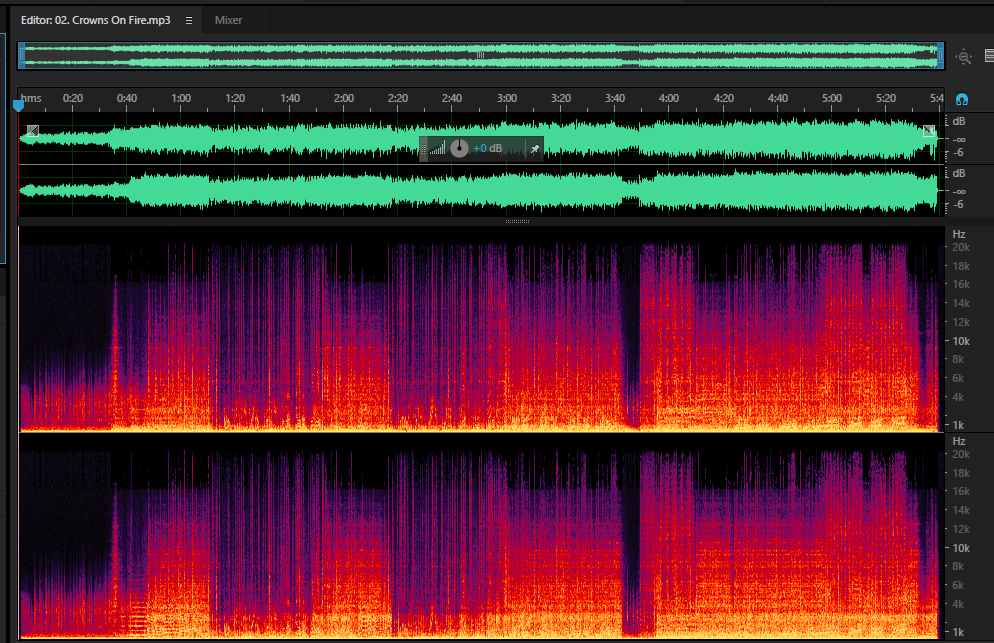Screen dimensions: 994x643
Task: Click the 3:40 mark on the ruler
Action: pyautogui.click(x=614, y=98)
